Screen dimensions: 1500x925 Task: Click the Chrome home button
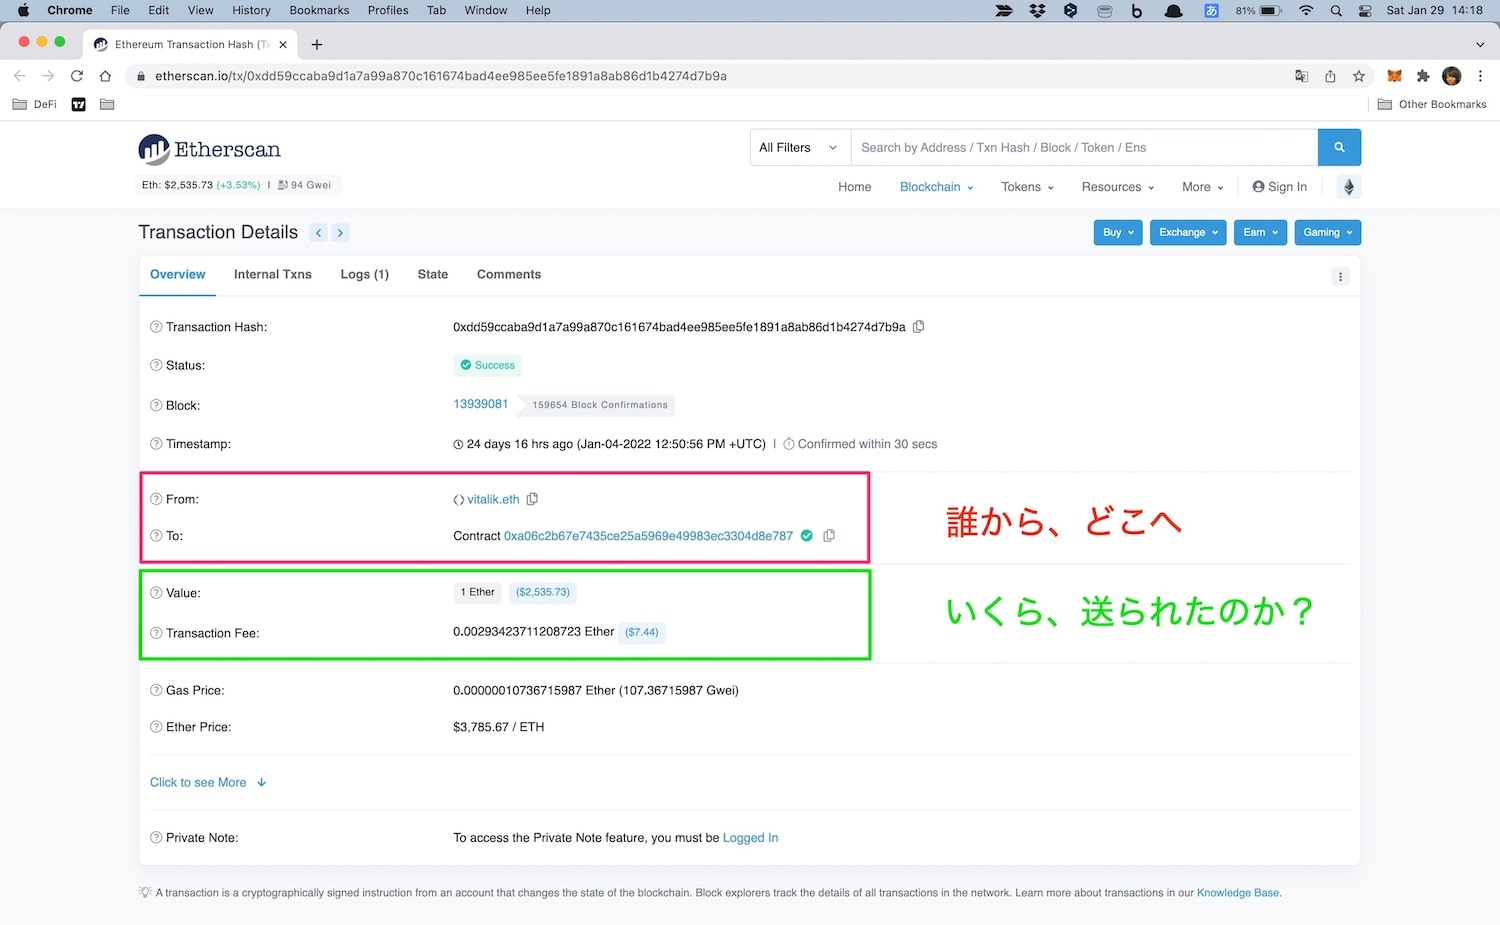click(x=105, y=76)
